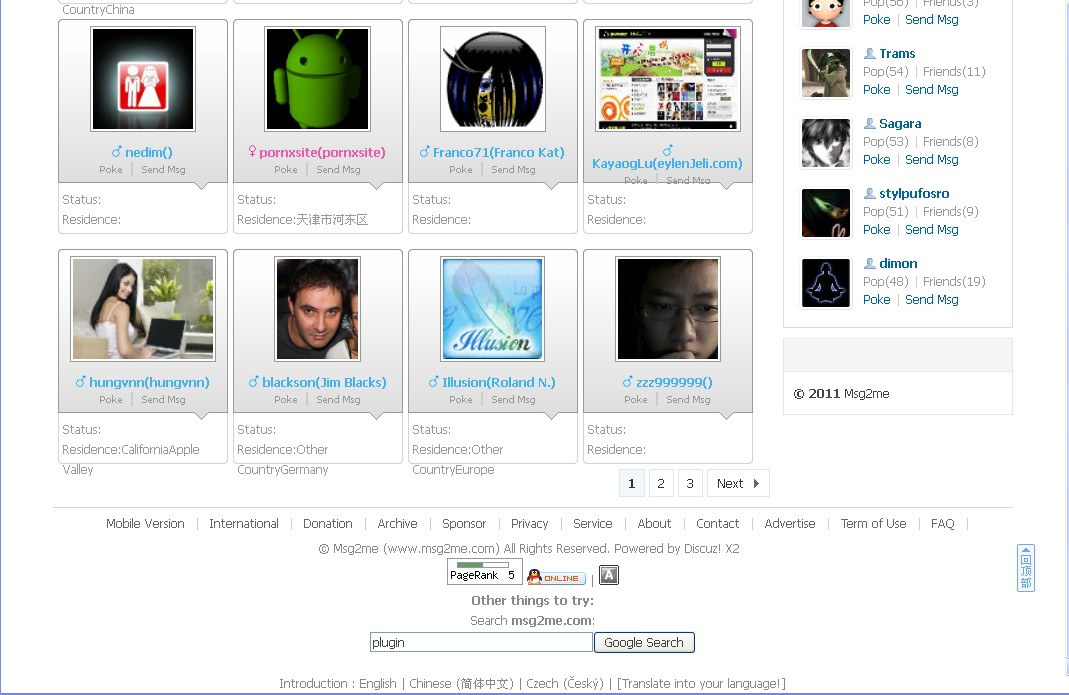Image resolution: width=1069 pixels, height=695 pixels.
Task: Click the user icon beside dimon
Action: [870, 263]
